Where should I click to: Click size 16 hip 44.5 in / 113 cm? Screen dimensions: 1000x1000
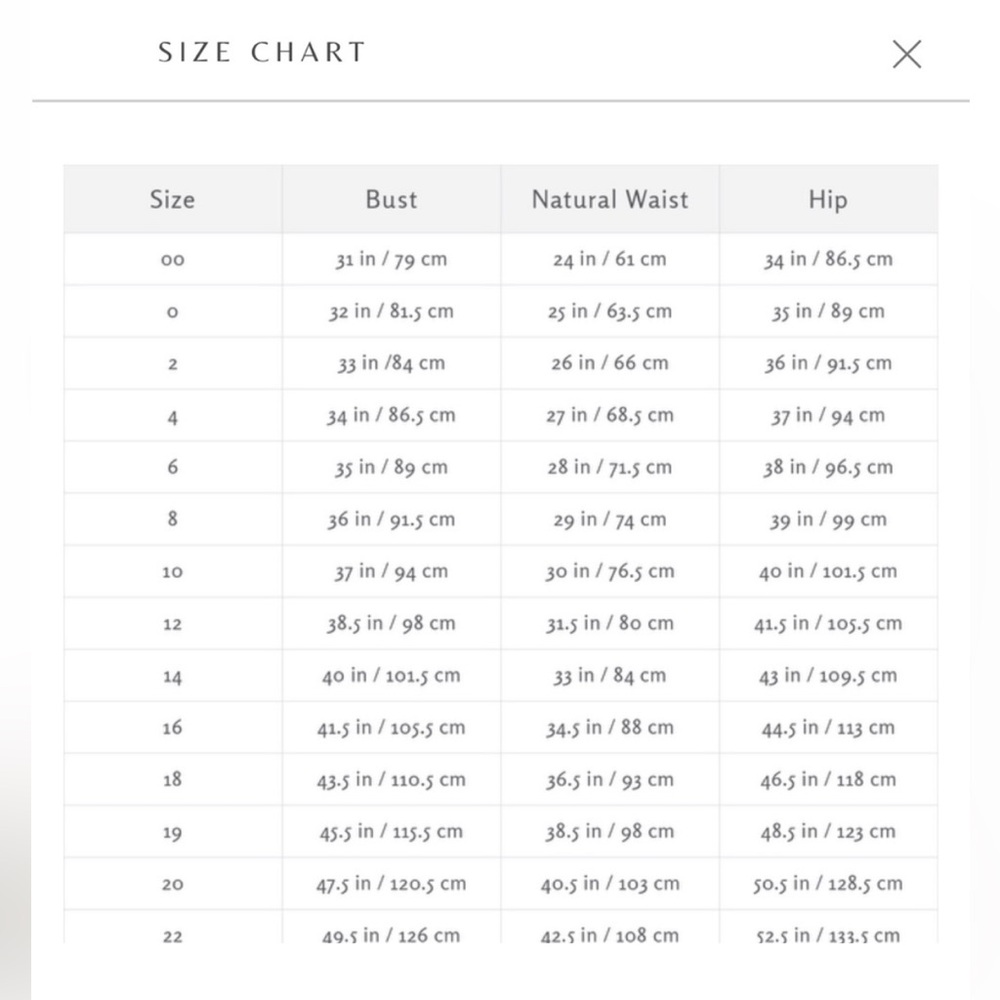click(x=828, y=728)
